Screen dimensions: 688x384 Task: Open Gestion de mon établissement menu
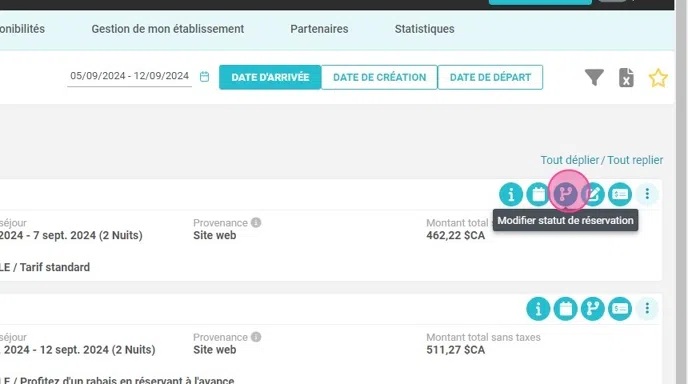pyautogui.click(x=168, y=29)
